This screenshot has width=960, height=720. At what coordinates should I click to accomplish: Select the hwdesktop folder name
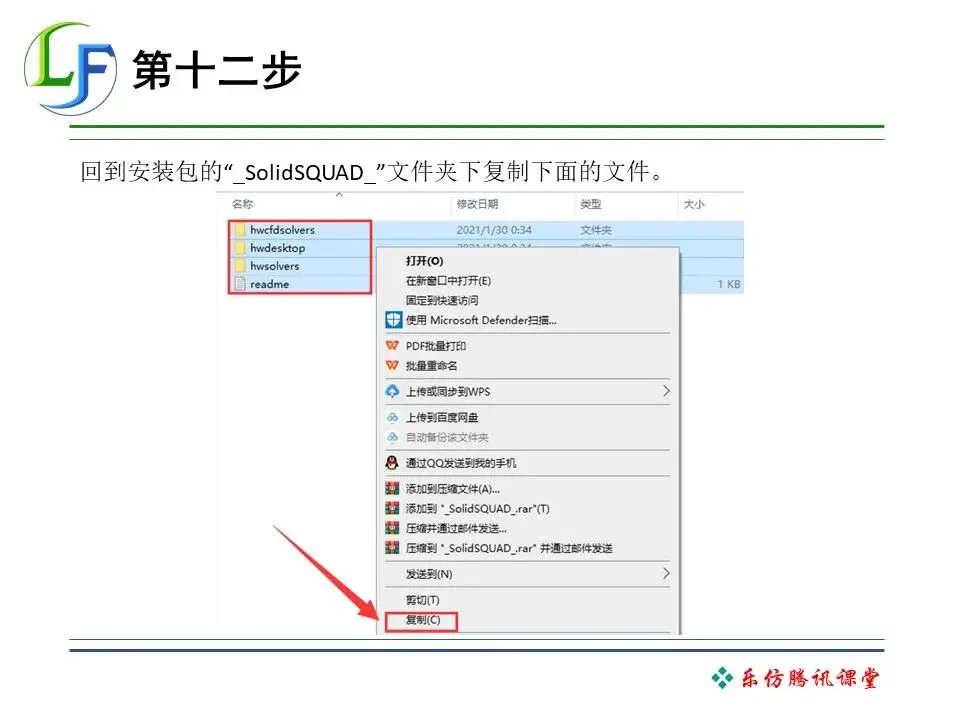pyautogui.click(x=277, y=248)
